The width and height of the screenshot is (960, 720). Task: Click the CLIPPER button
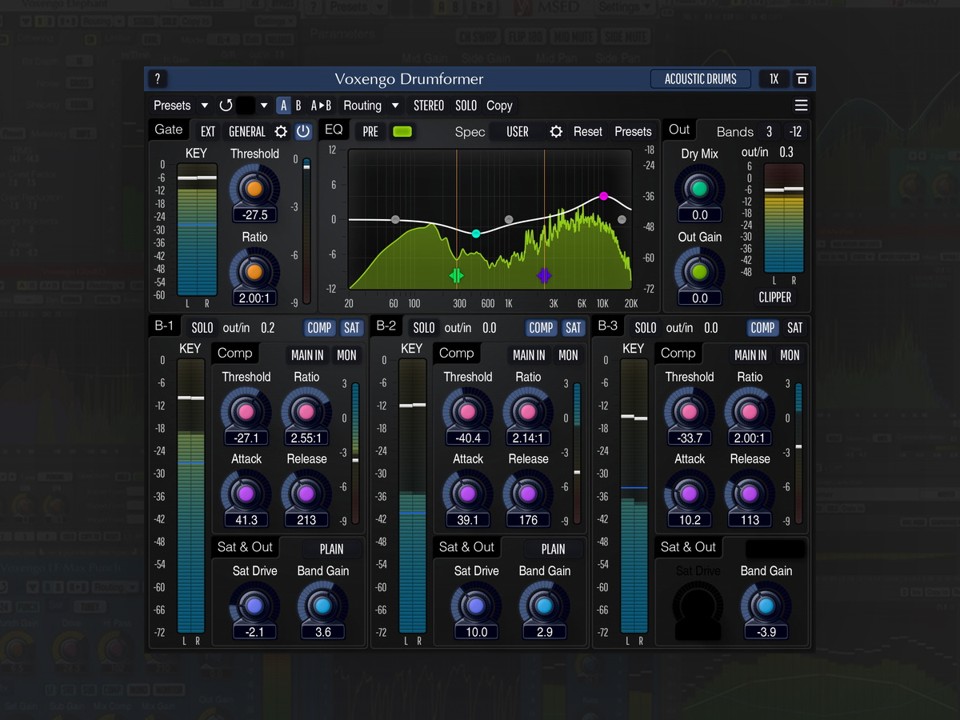(774, 298)
